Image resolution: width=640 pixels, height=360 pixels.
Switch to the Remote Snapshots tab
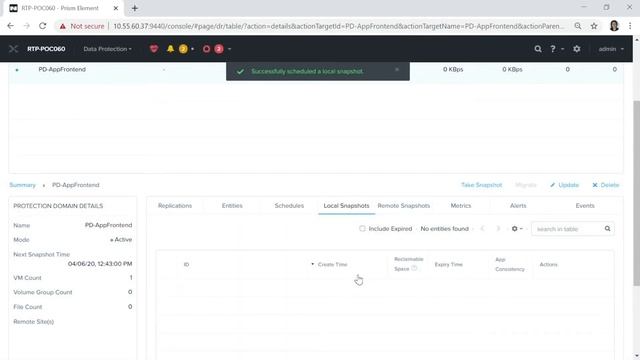[x=404, y=206]
